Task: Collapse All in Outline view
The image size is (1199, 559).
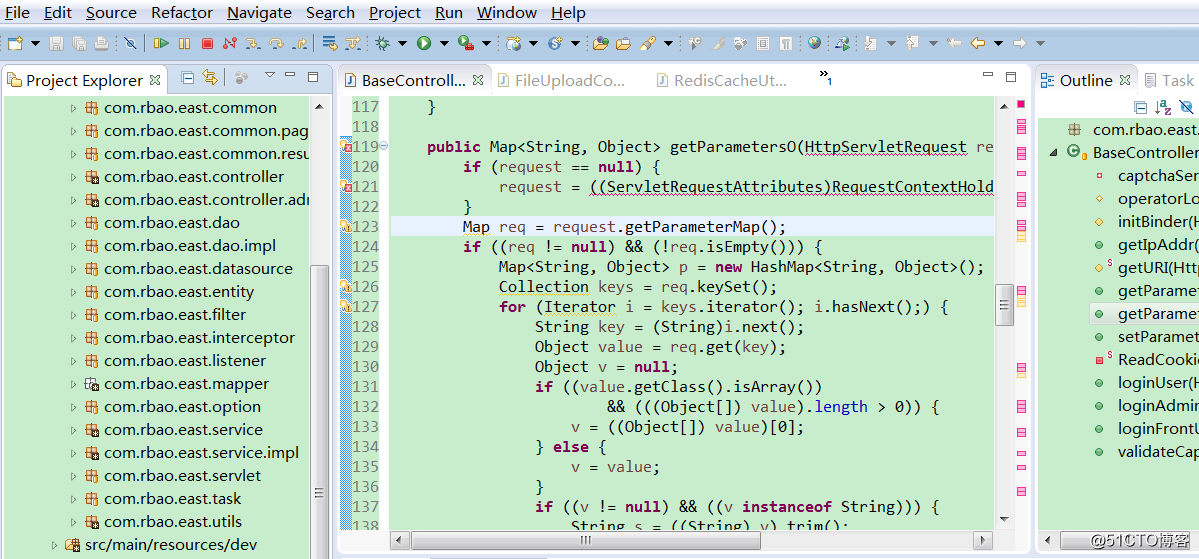Action: coord(1140,107)
